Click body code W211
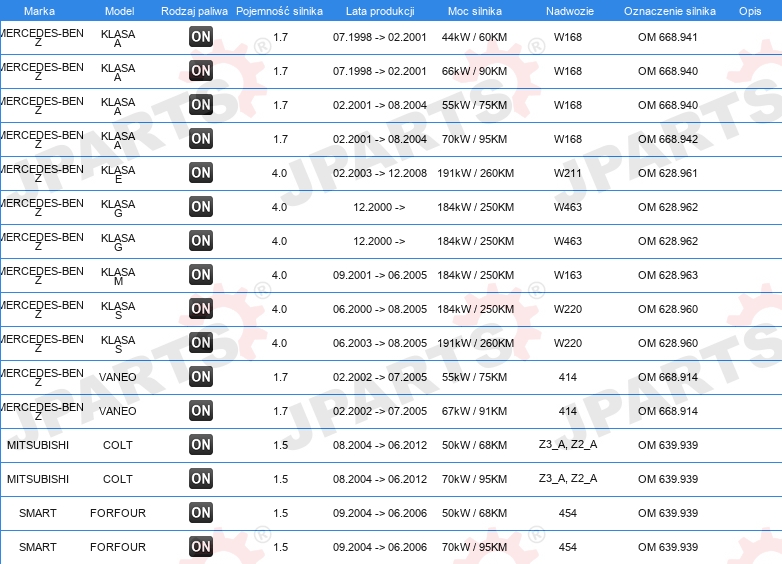 pos(568,173)
